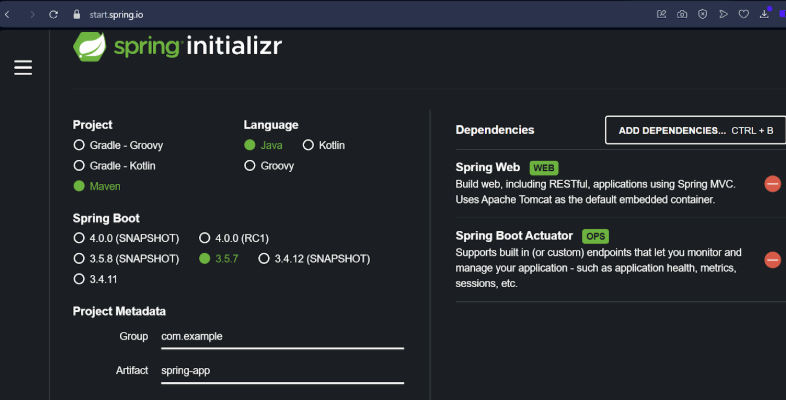786x400 pixels.
Task: Select Gradle - Groovy project type
Action: [79, 145]
